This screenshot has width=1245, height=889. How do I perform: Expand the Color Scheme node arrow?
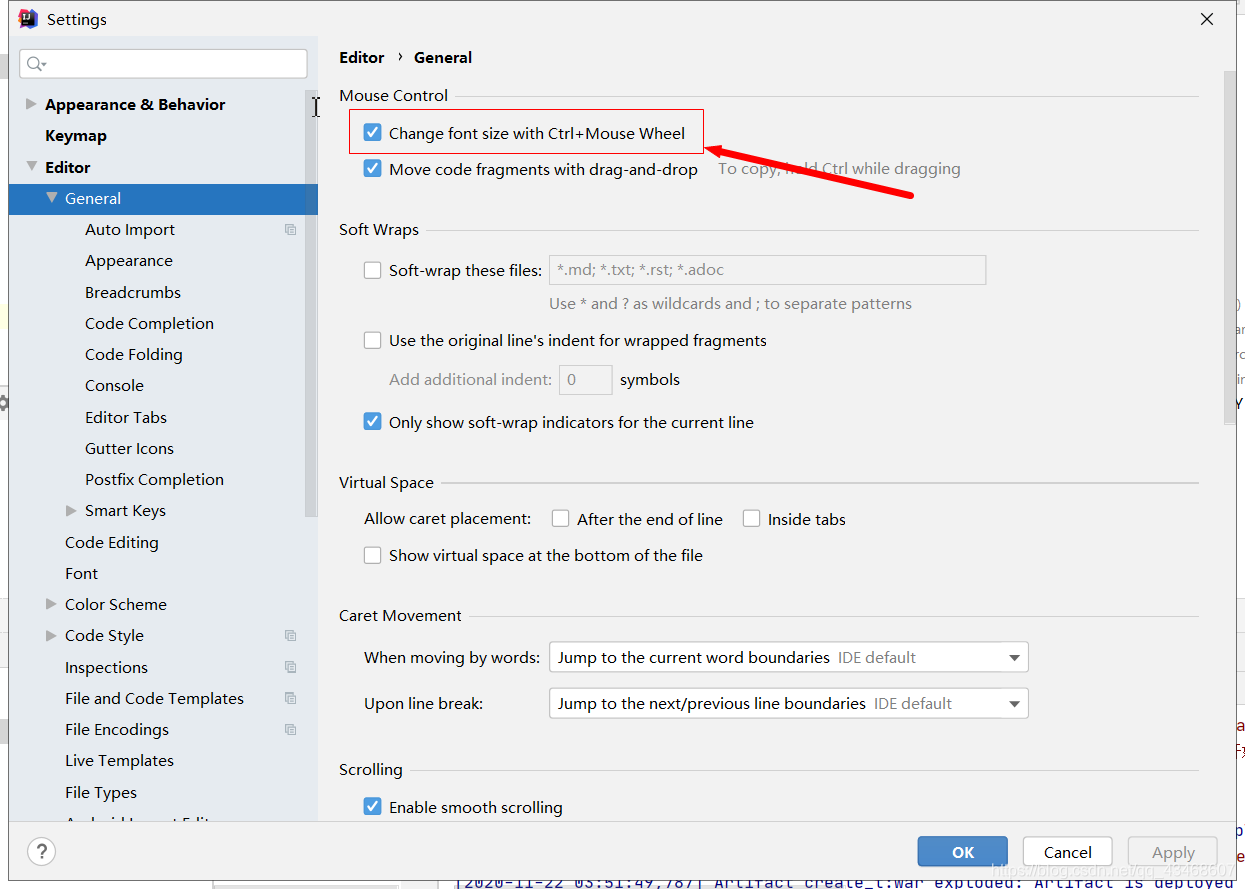(51, 604)
